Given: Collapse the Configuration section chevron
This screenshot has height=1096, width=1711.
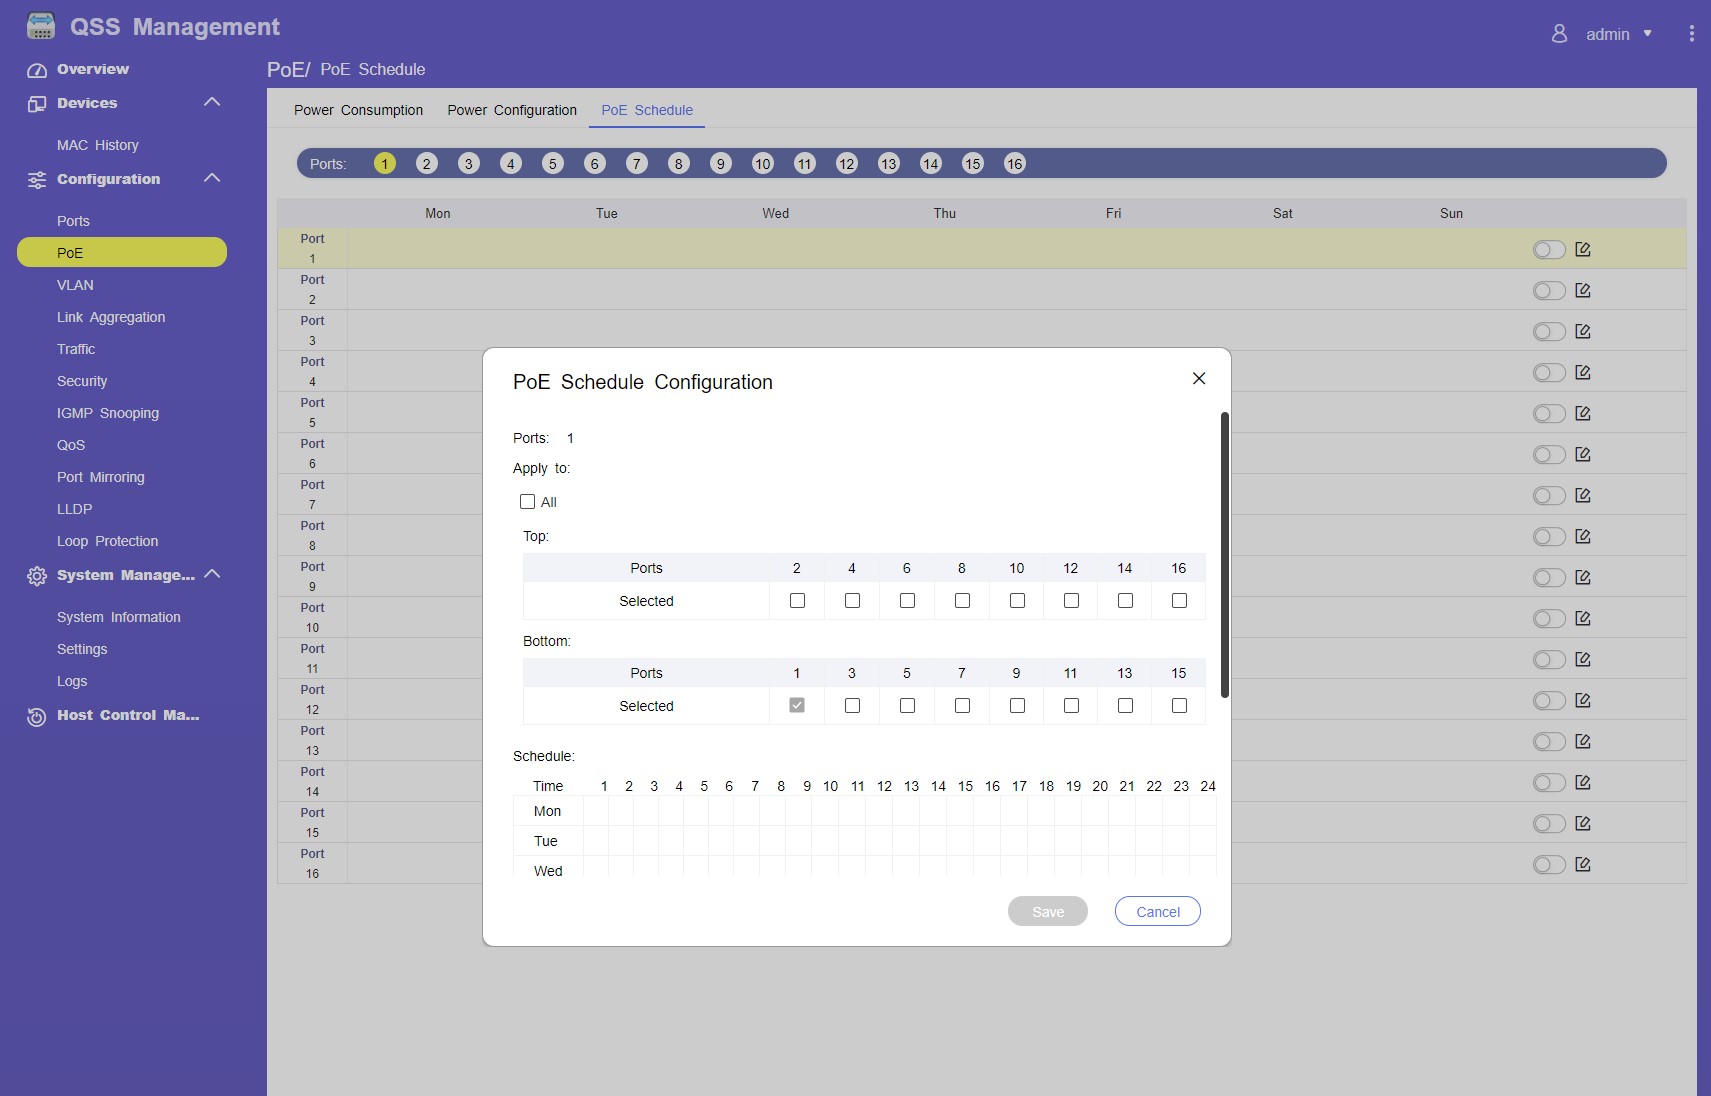Looking at the screenshot, I should 212,178.
